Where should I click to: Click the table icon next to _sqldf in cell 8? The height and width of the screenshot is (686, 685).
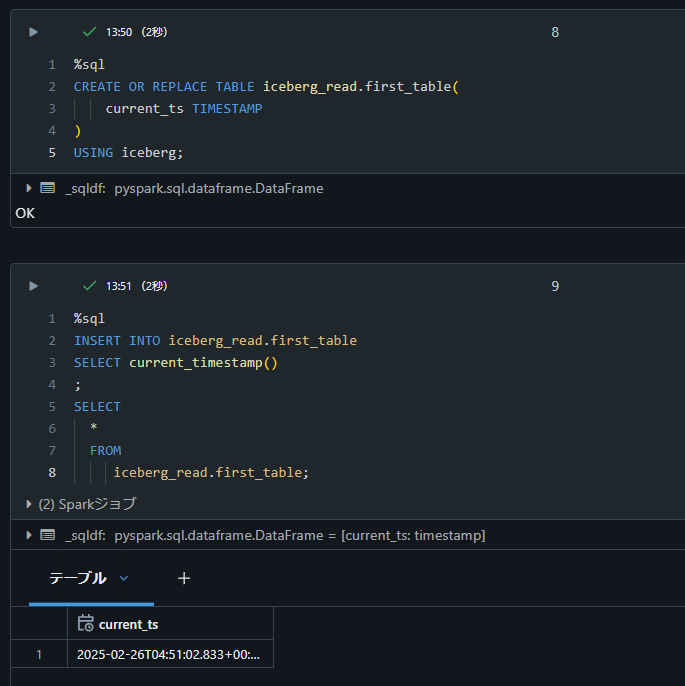click(48, 188)
